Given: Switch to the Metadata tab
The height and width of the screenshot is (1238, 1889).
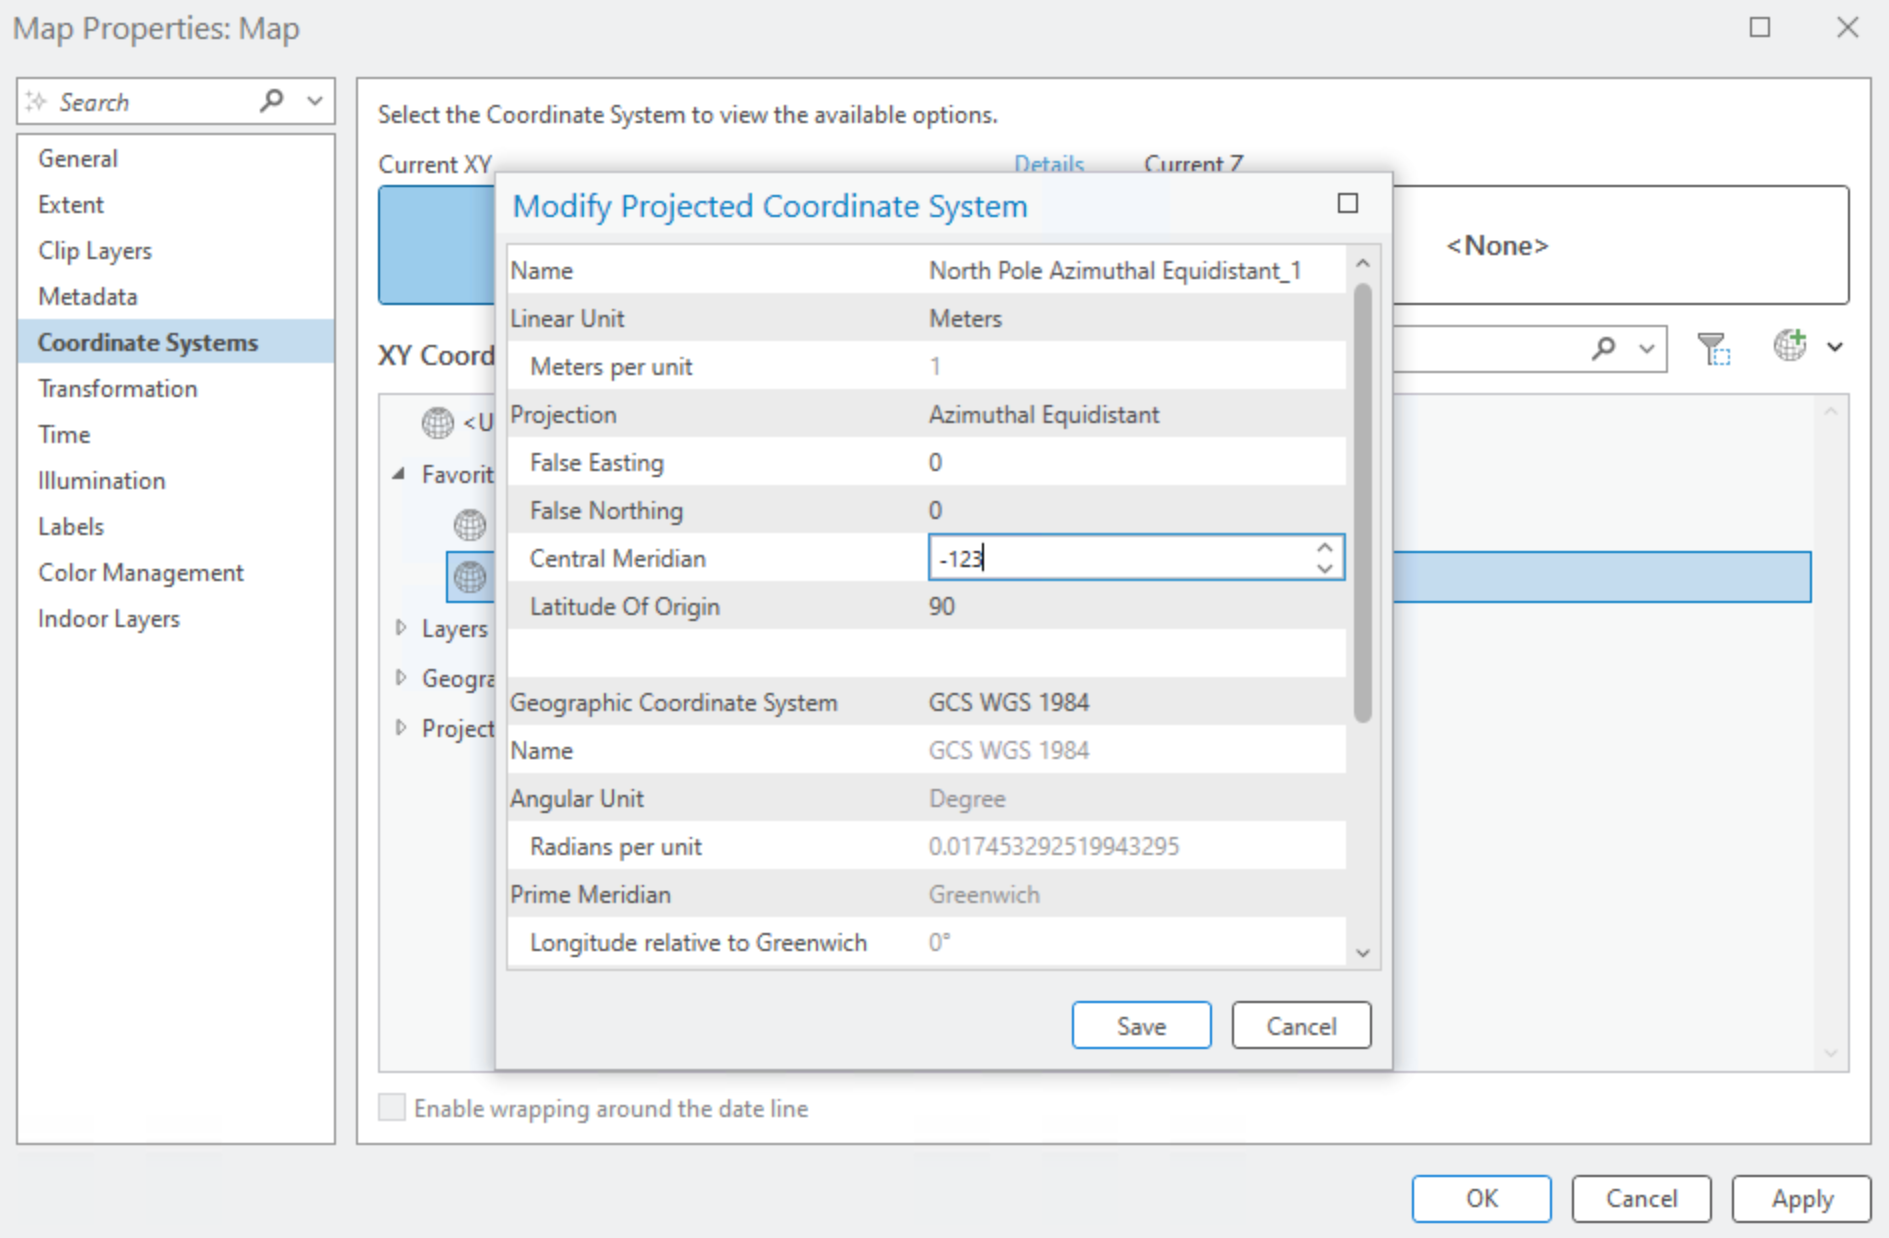Looking at the screenshot, I should click(87, 296).
